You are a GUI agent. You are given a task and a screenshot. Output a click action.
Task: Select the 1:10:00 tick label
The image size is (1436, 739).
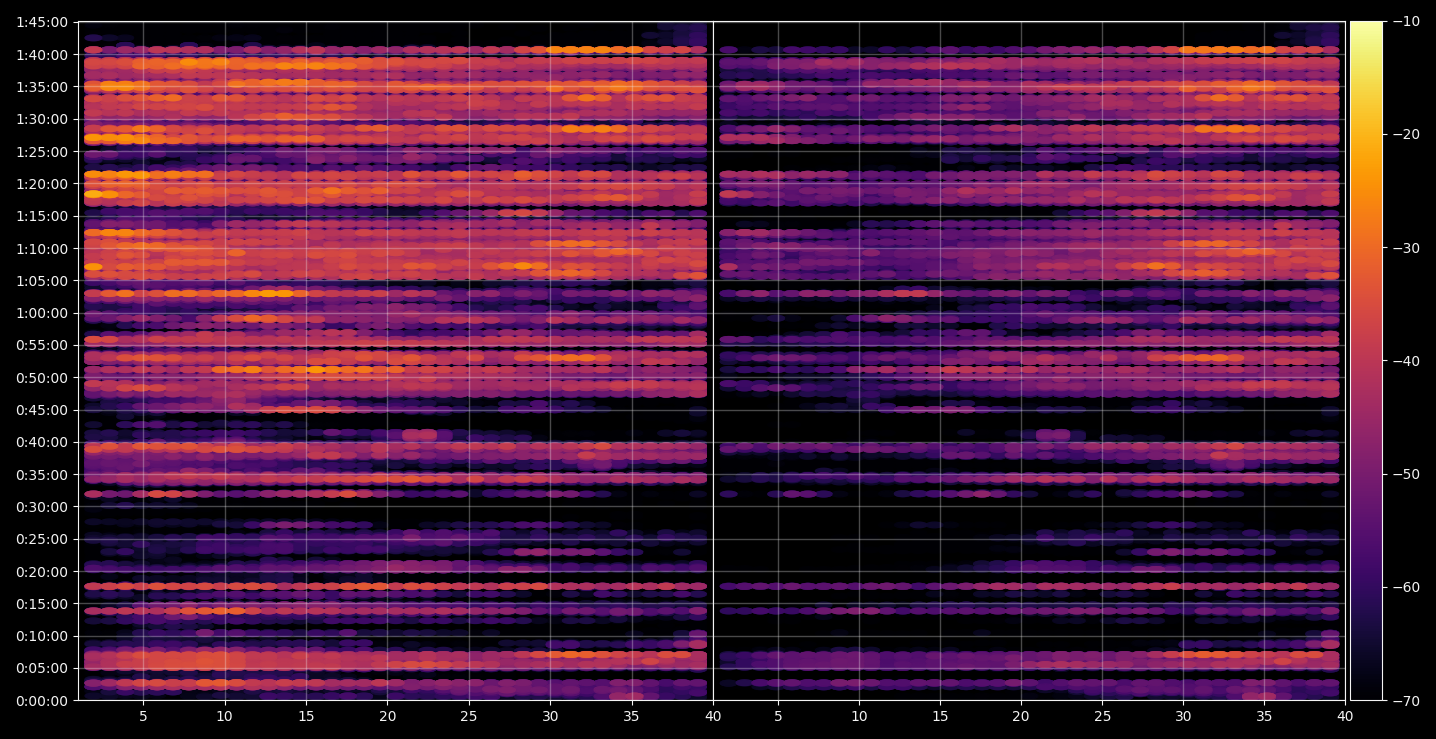point(42,248)
